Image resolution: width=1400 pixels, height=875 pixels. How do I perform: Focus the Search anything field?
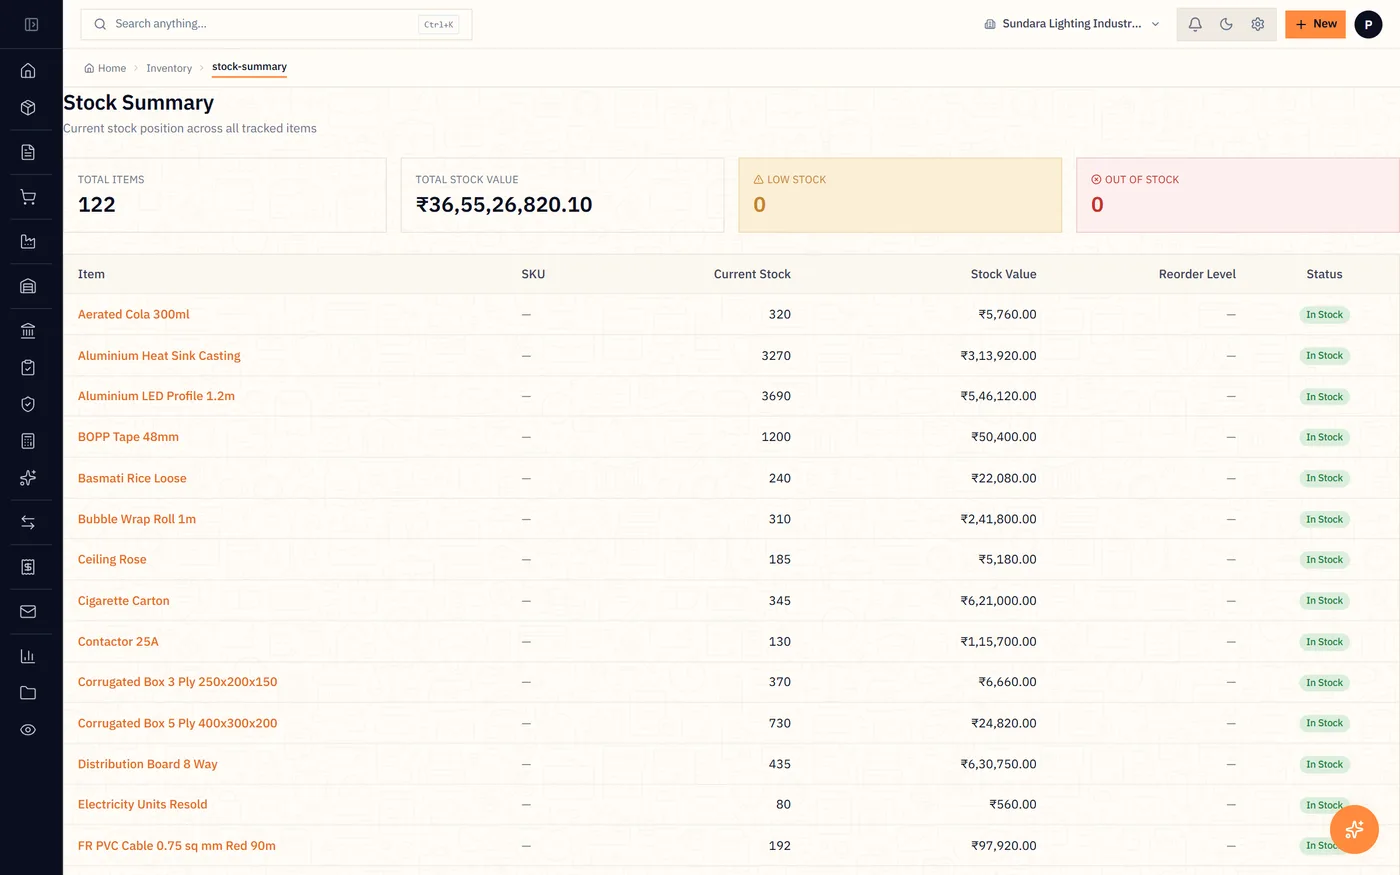[276, 24]
